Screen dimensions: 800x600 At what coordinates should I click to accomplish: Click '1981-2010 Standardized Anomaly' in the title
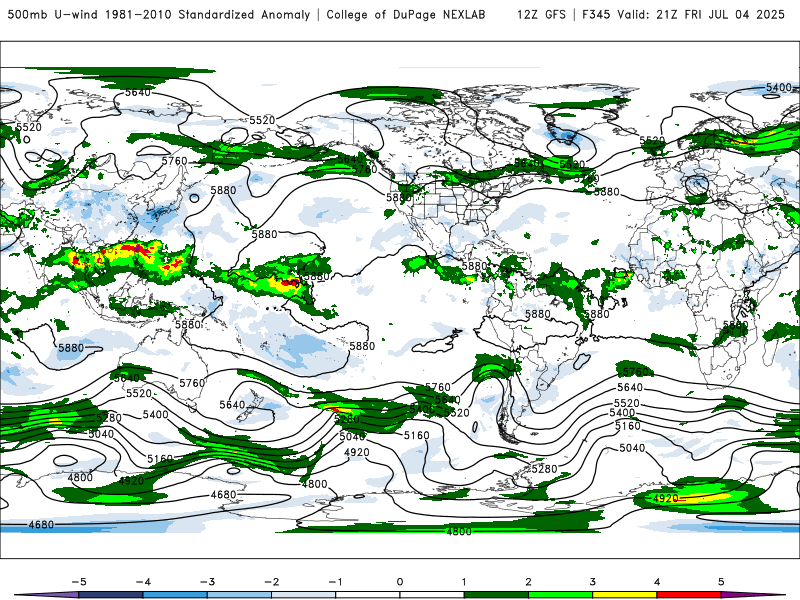tap(207, 15)
